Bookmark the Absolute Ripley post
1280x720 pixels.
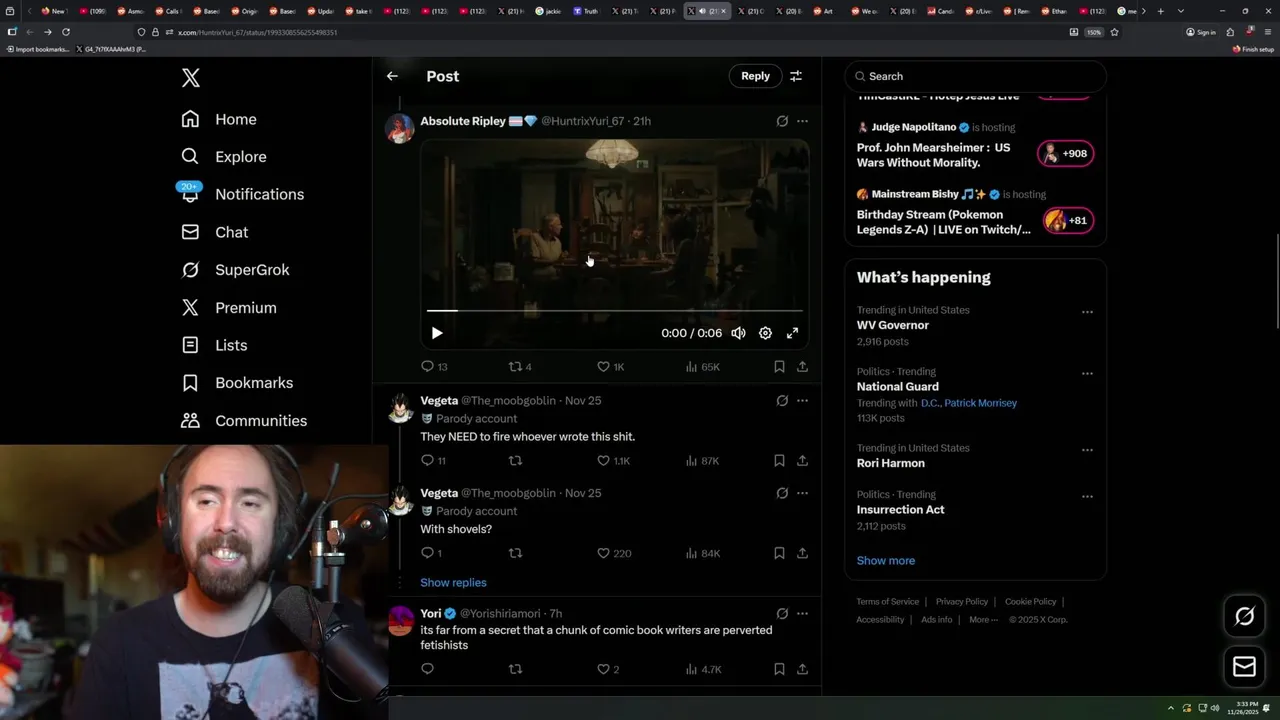(x=779, y=367)
